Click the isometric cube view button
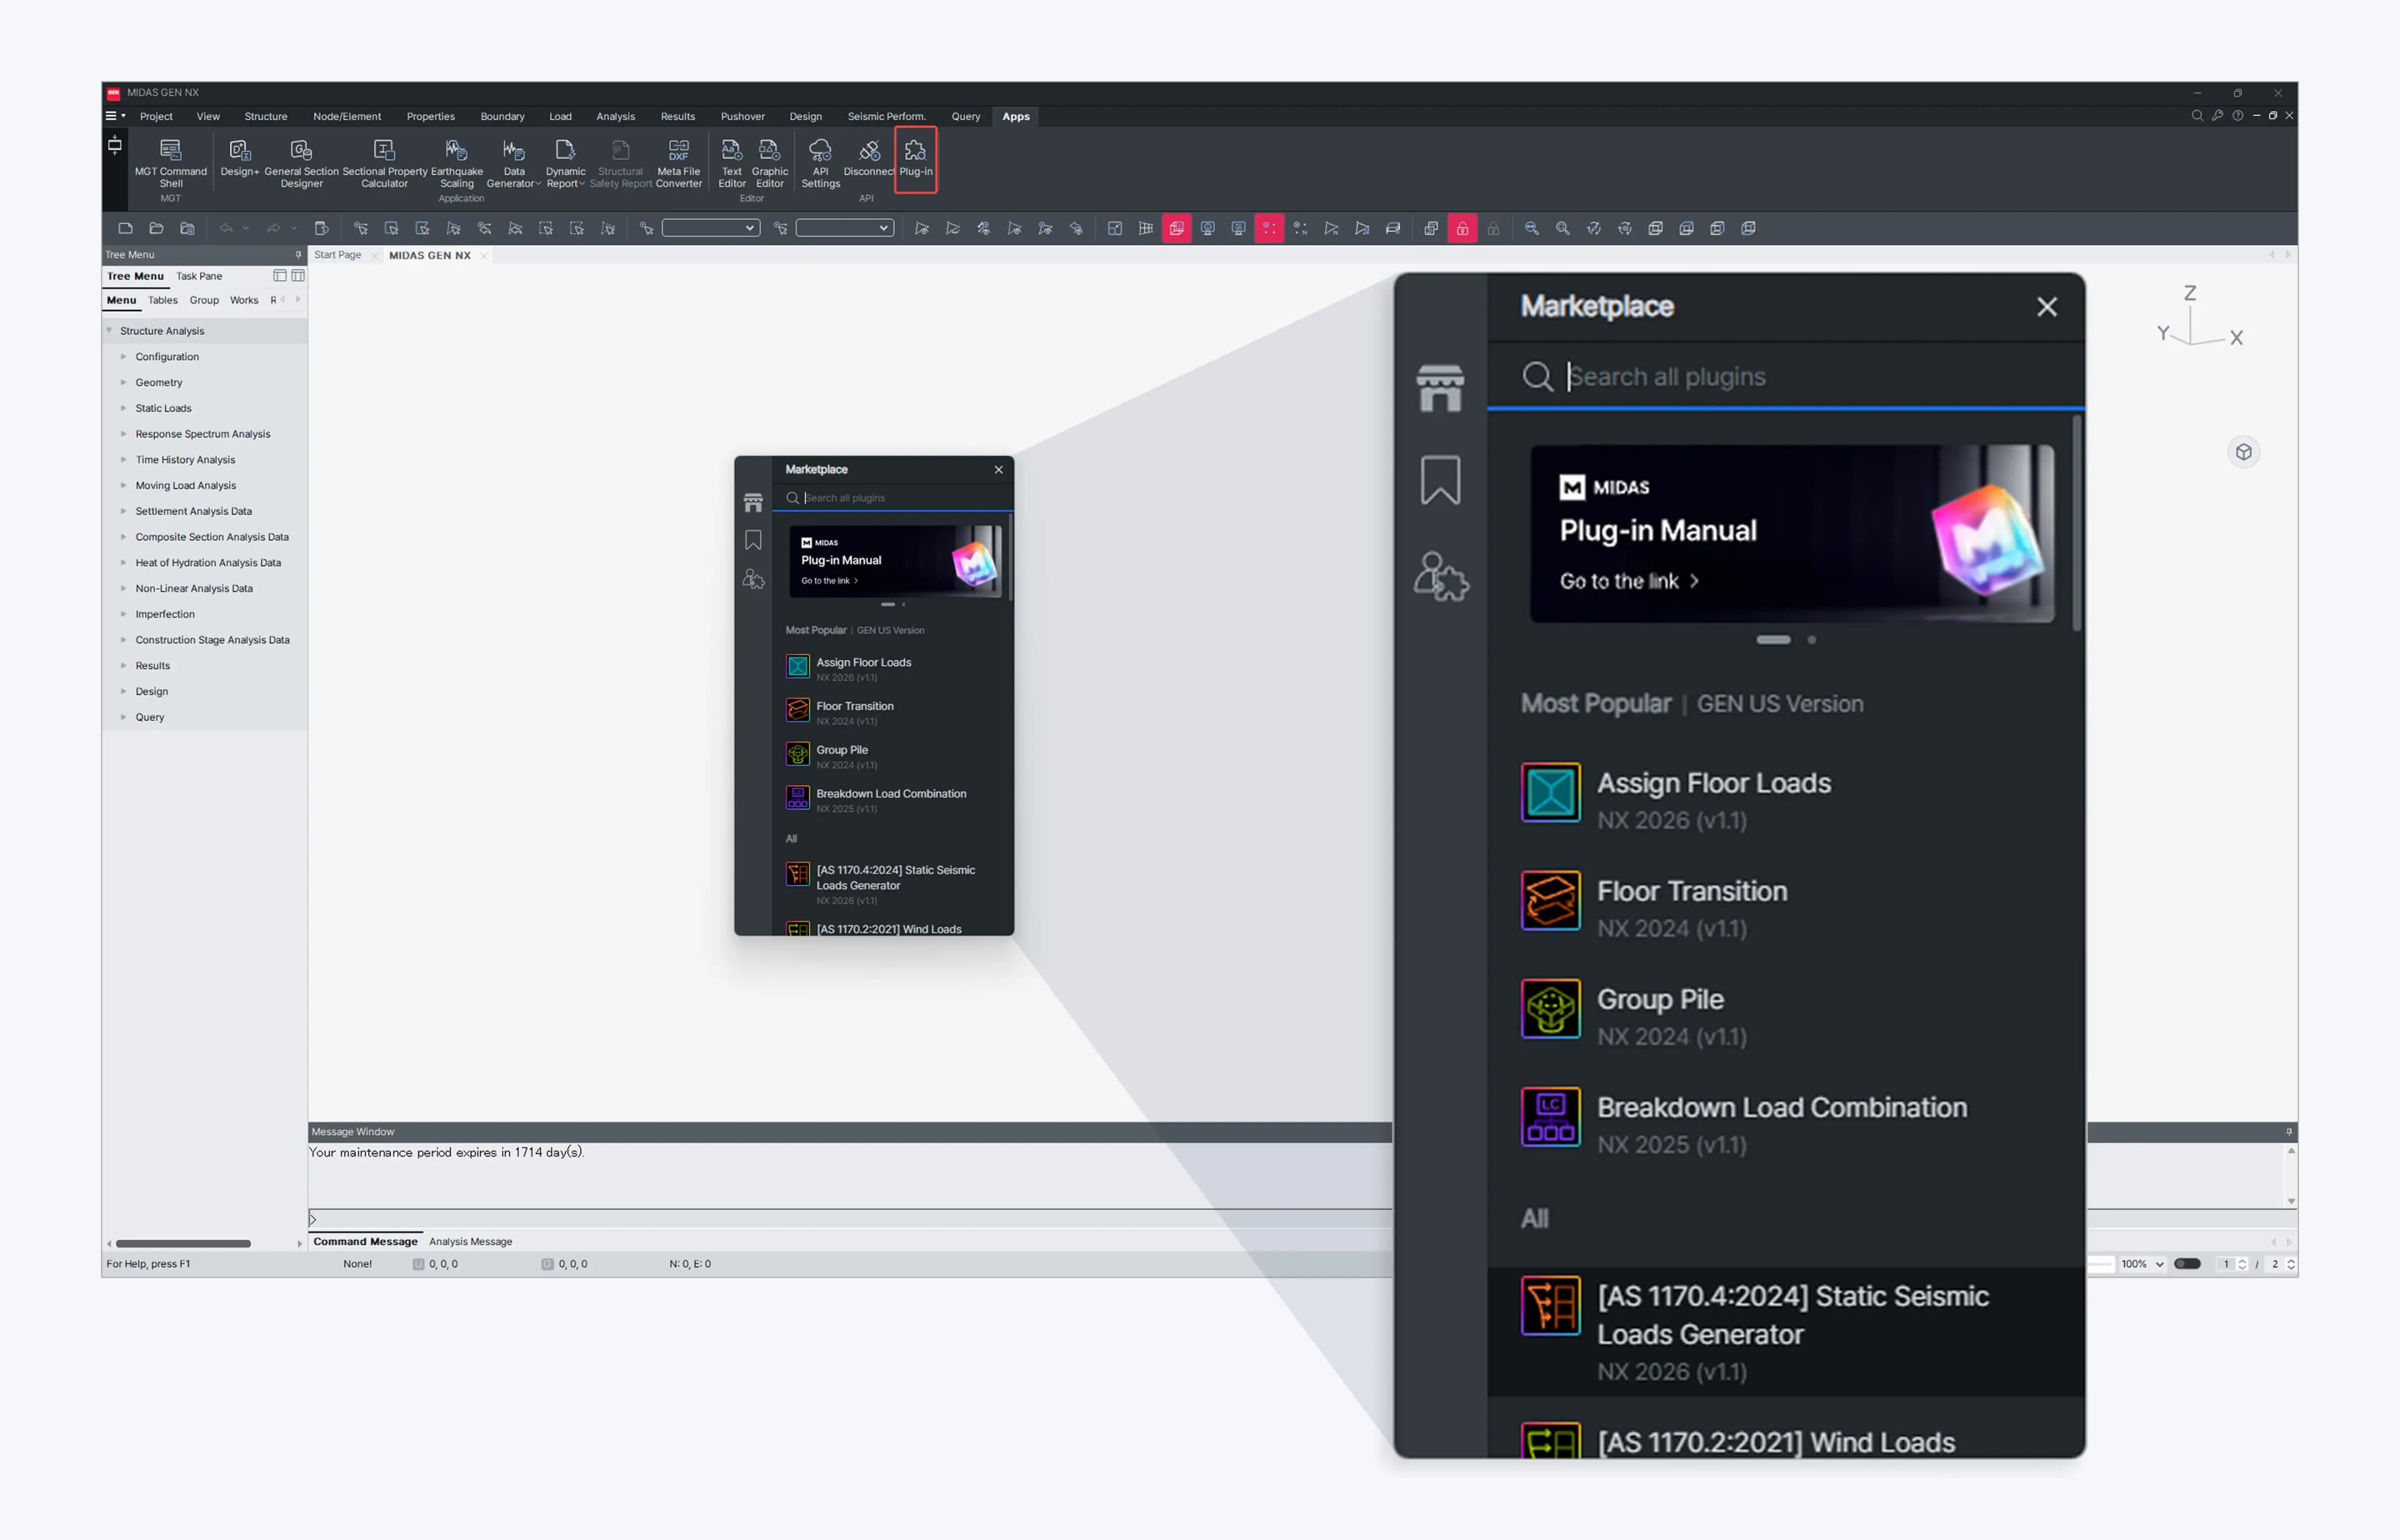2400x1540 pixels. [x=2244, y=452]
